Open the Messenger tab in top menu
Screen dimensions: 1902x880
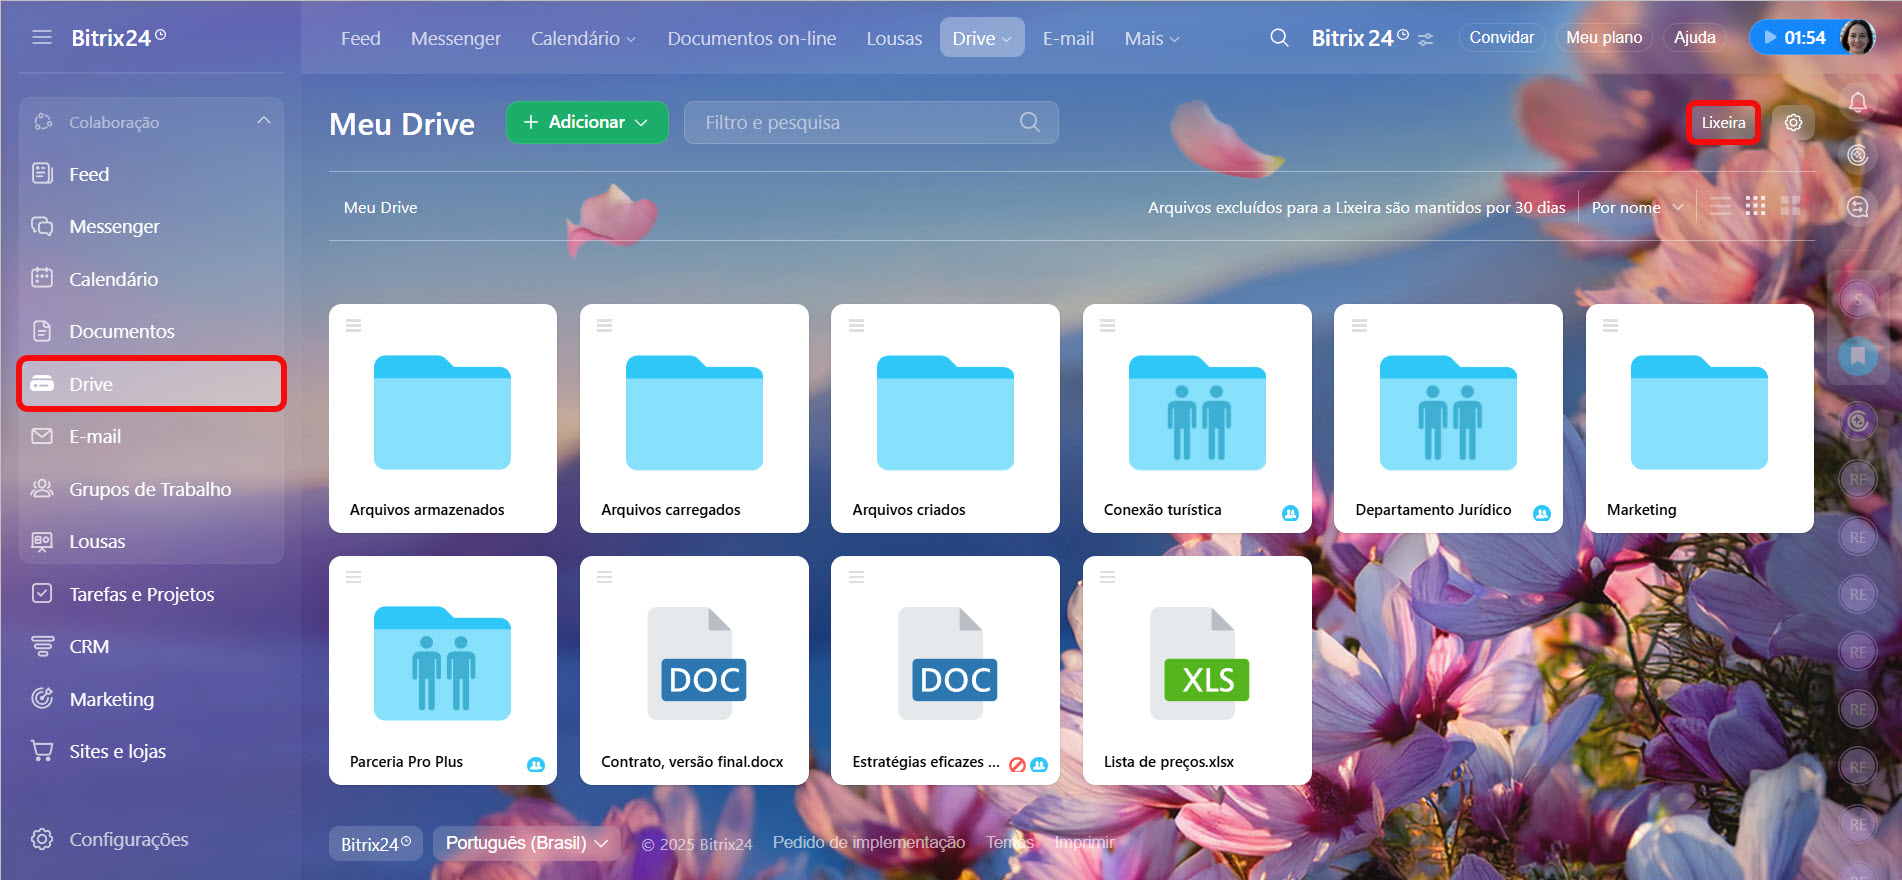[455, 39]
